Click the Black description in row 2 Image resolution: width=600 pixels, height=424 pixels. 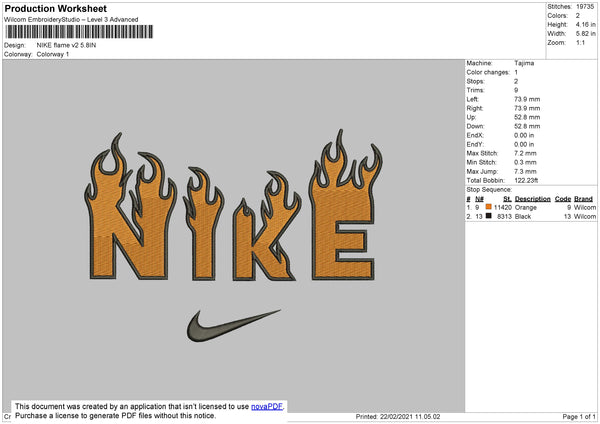pyautogui.click(x=523, y=217)
